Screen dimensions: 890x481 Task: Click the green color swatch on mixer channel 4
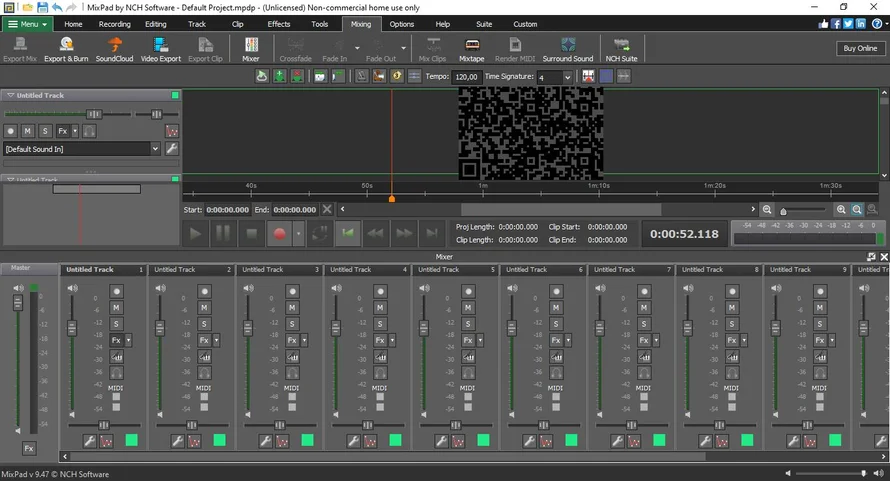pos(396,440)
